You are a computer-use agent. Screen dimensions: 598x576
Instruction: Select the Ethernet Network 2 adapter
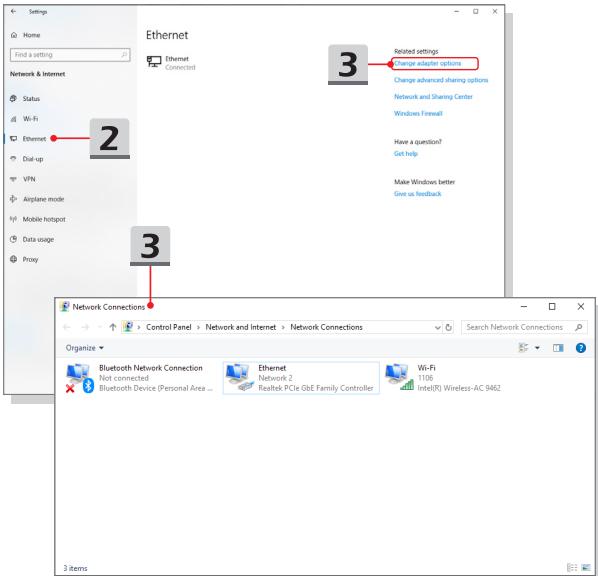coord(301,378)
